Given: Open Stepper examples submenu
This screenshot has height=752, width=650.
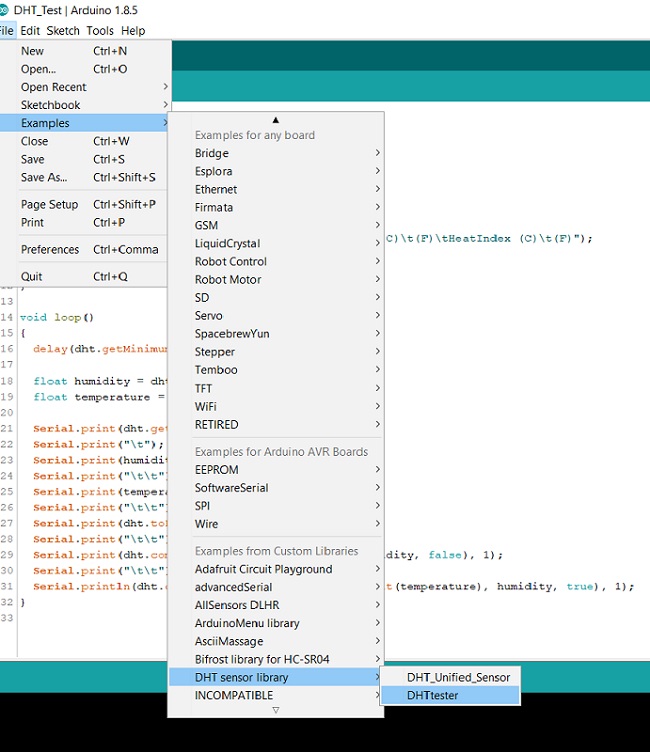Looking at the screenshot, I should click(276, 352).
